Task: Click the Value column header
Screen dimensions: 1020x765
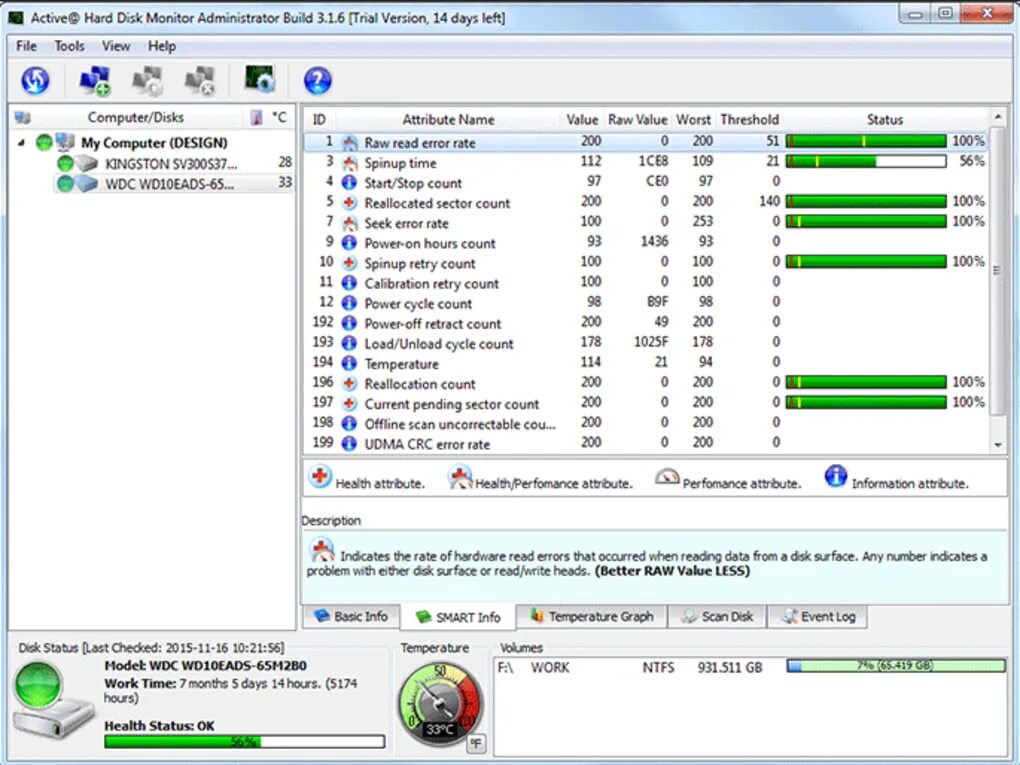Action: click(582, 120)
